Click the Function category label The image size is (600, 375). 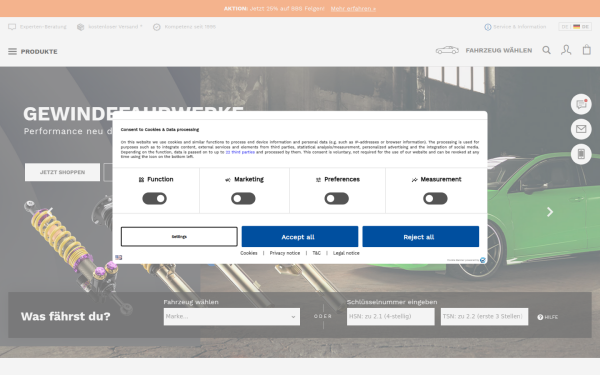pyautogui.click(x=160, y=179)
